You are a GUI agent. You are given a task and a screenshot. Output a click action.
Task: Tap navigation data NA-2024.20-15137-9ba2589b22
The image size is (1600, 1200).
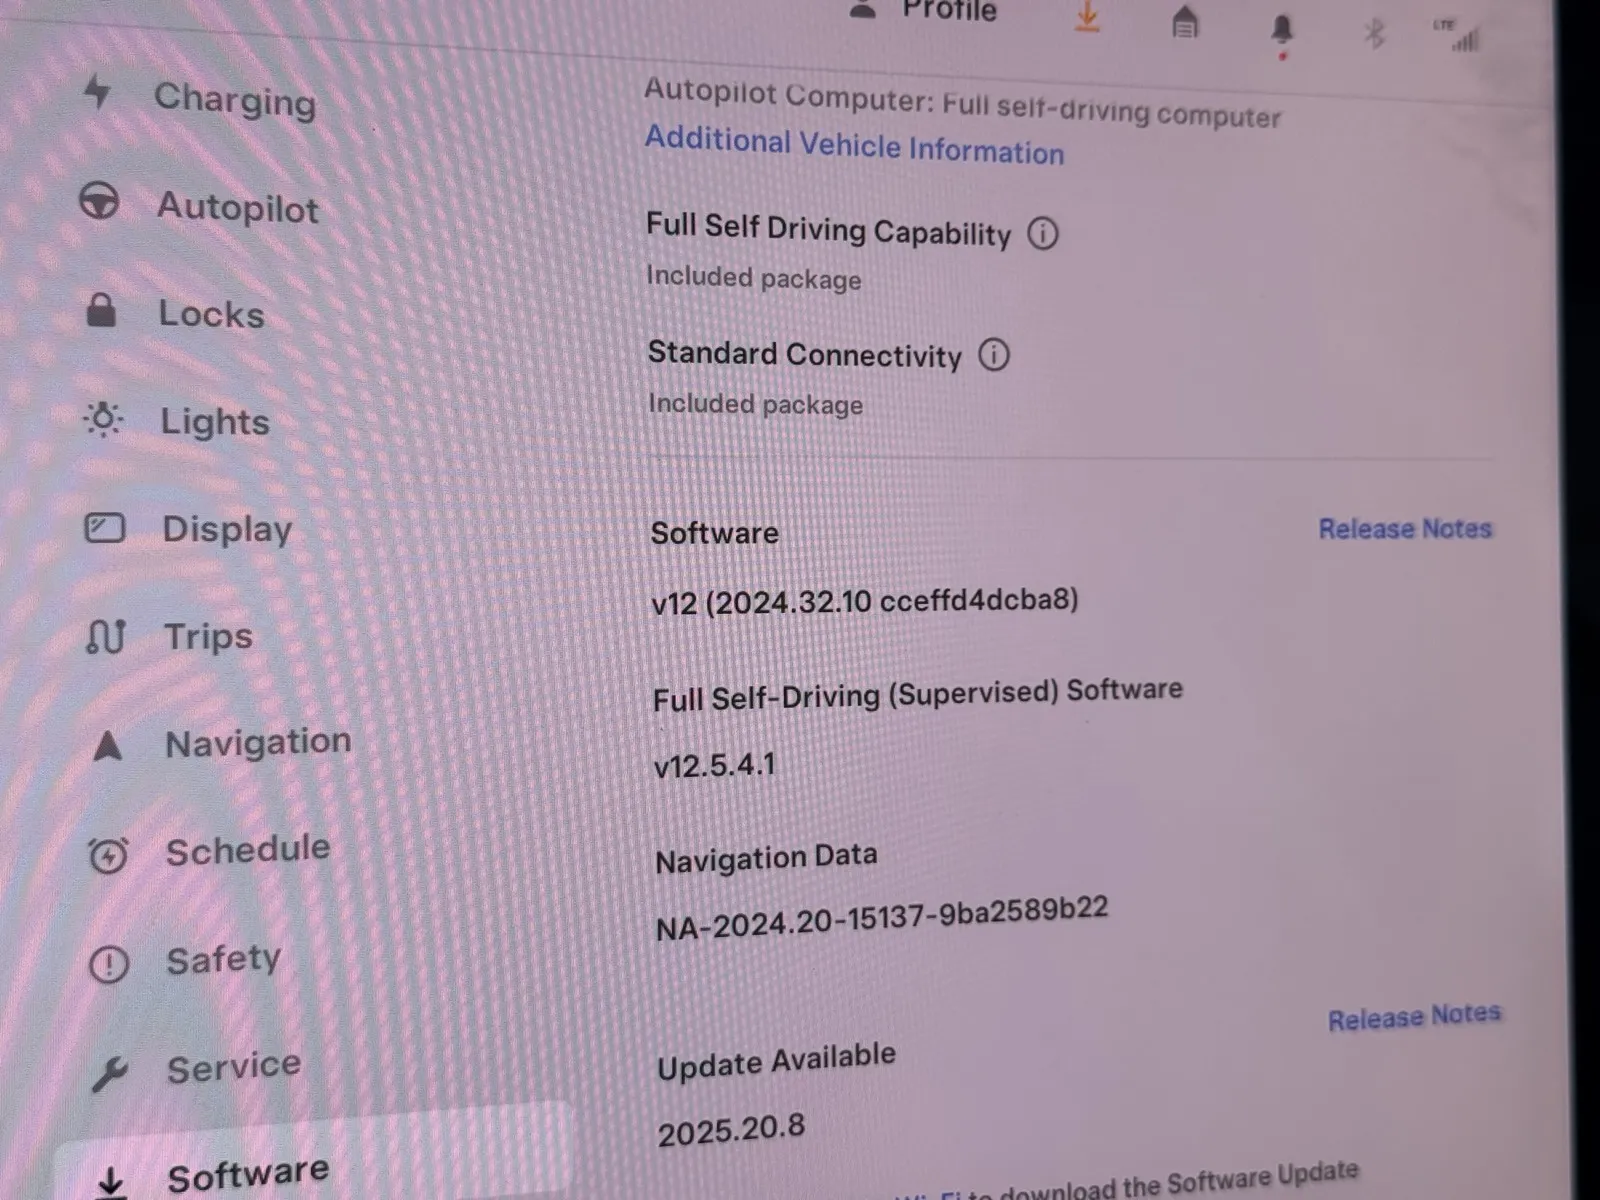coord(882,920)
